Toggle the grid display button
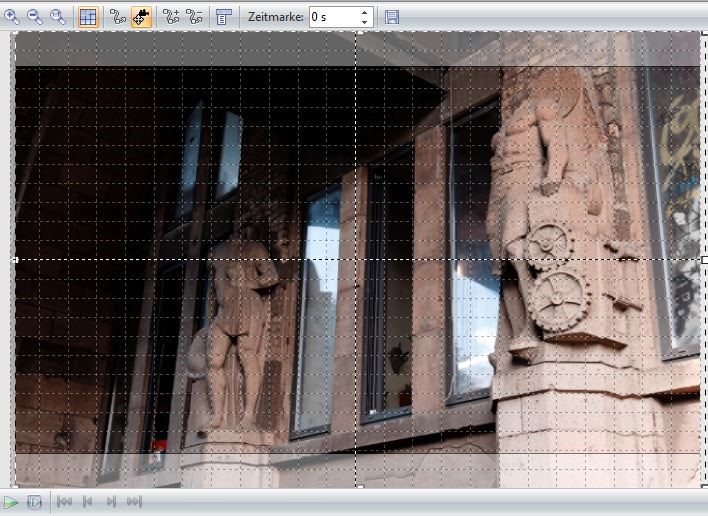 (x=88, y=17)
